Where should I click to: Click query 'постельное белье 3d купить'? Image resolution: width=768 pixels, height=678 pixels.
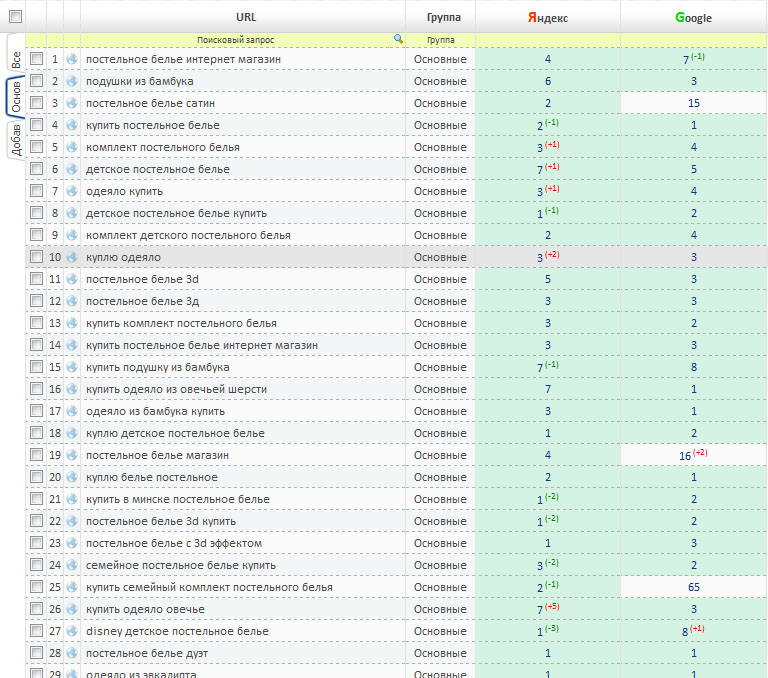(x=161, y=521)
